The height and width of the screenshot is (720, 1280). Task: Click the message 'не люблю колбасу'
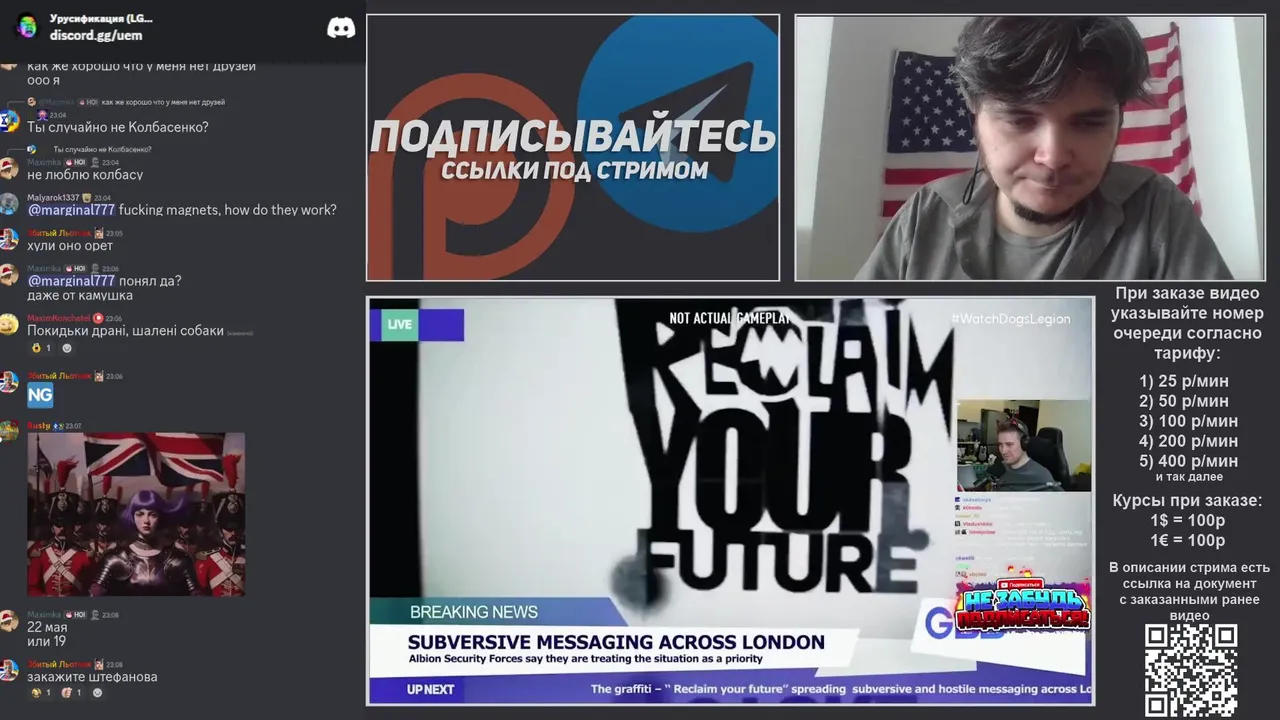pos(85,175)
